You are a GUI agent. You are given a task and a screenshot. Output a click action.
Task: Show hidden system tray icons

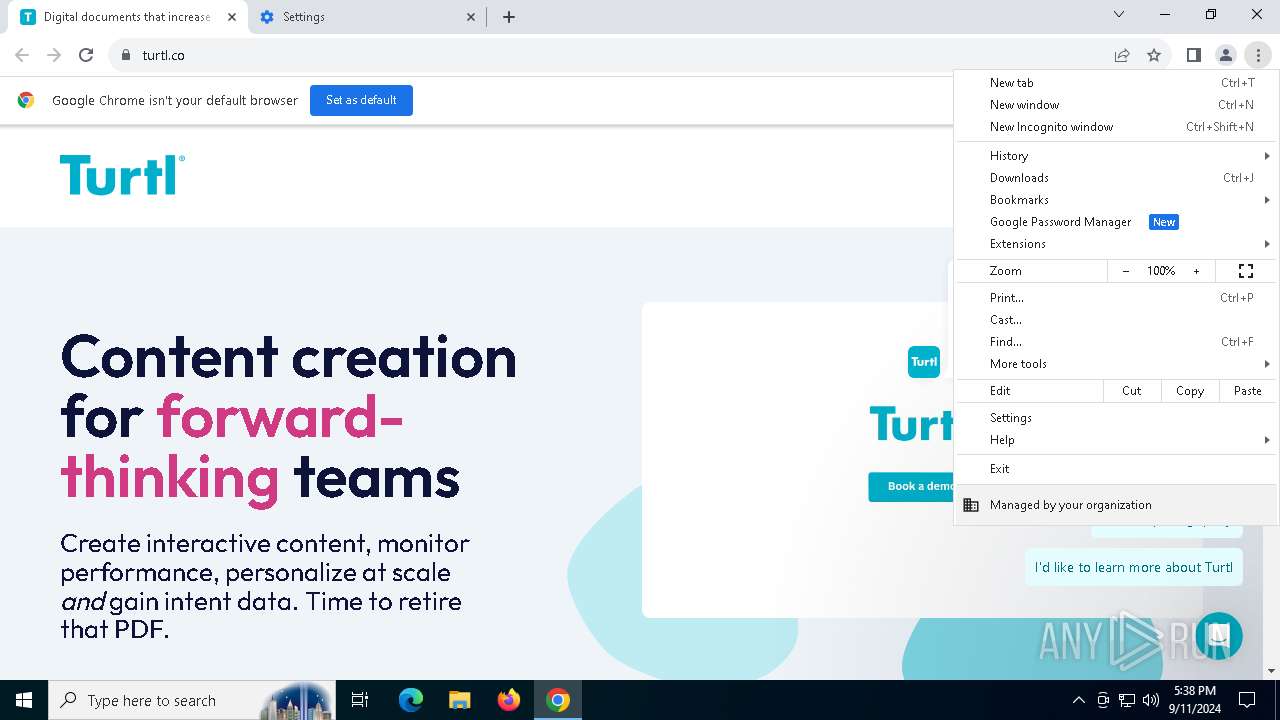point(1078,700)
